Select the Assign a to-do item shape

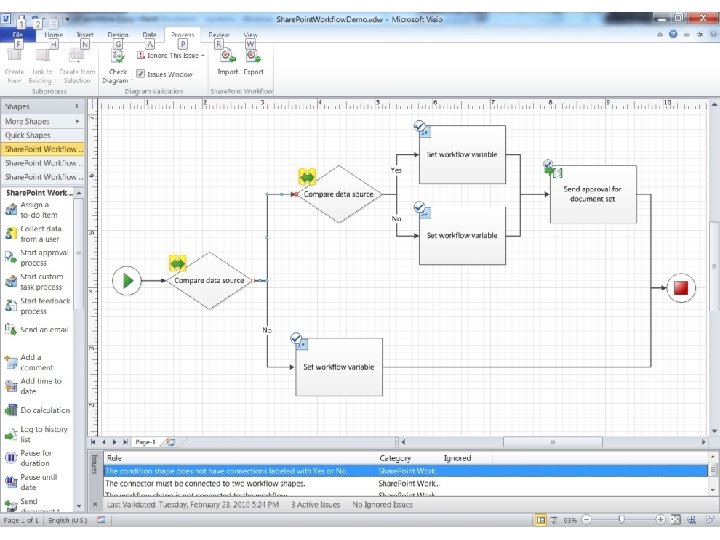click(38, 209)
